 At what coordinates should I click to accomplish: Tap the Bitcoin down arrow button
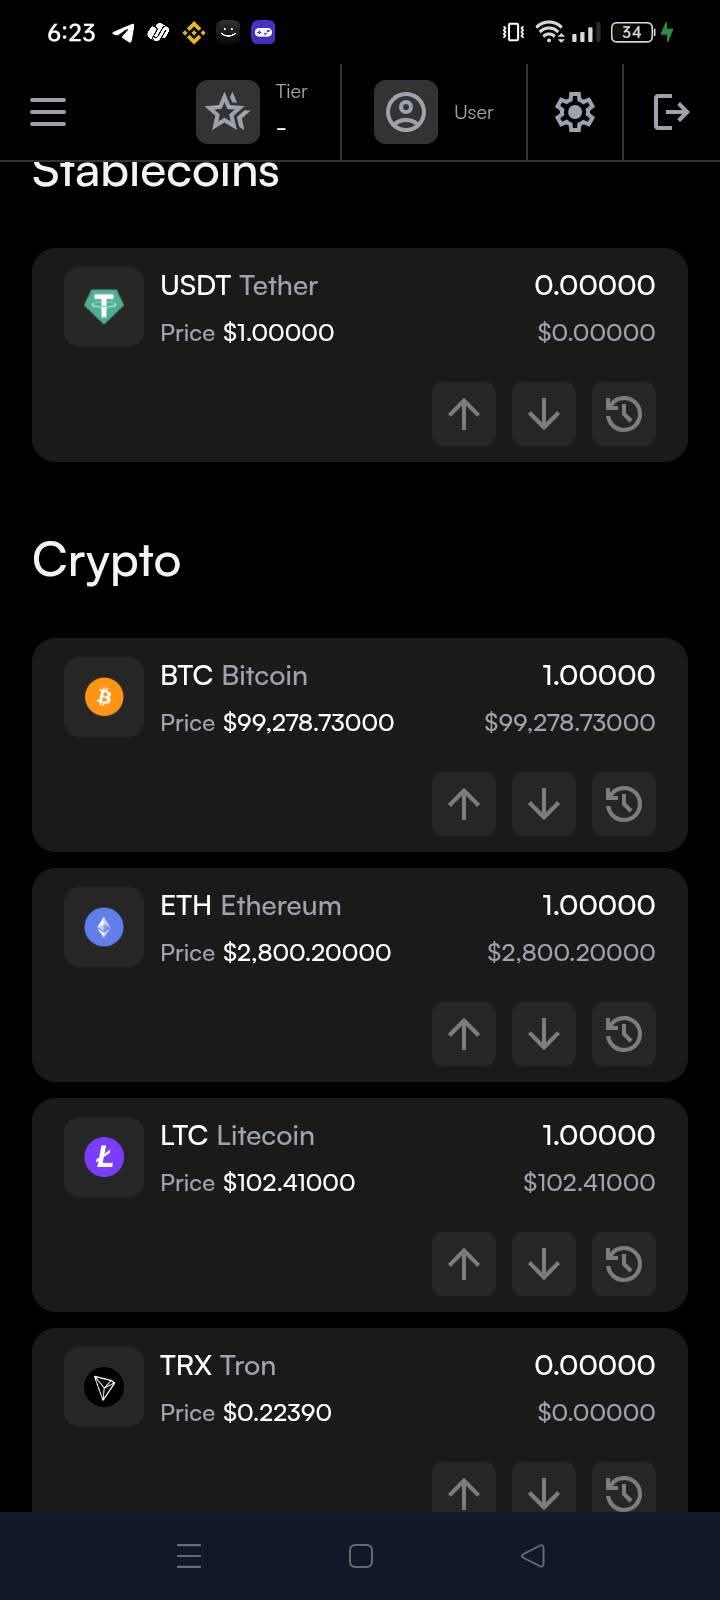pyautogui.click(x=544, y=804)
